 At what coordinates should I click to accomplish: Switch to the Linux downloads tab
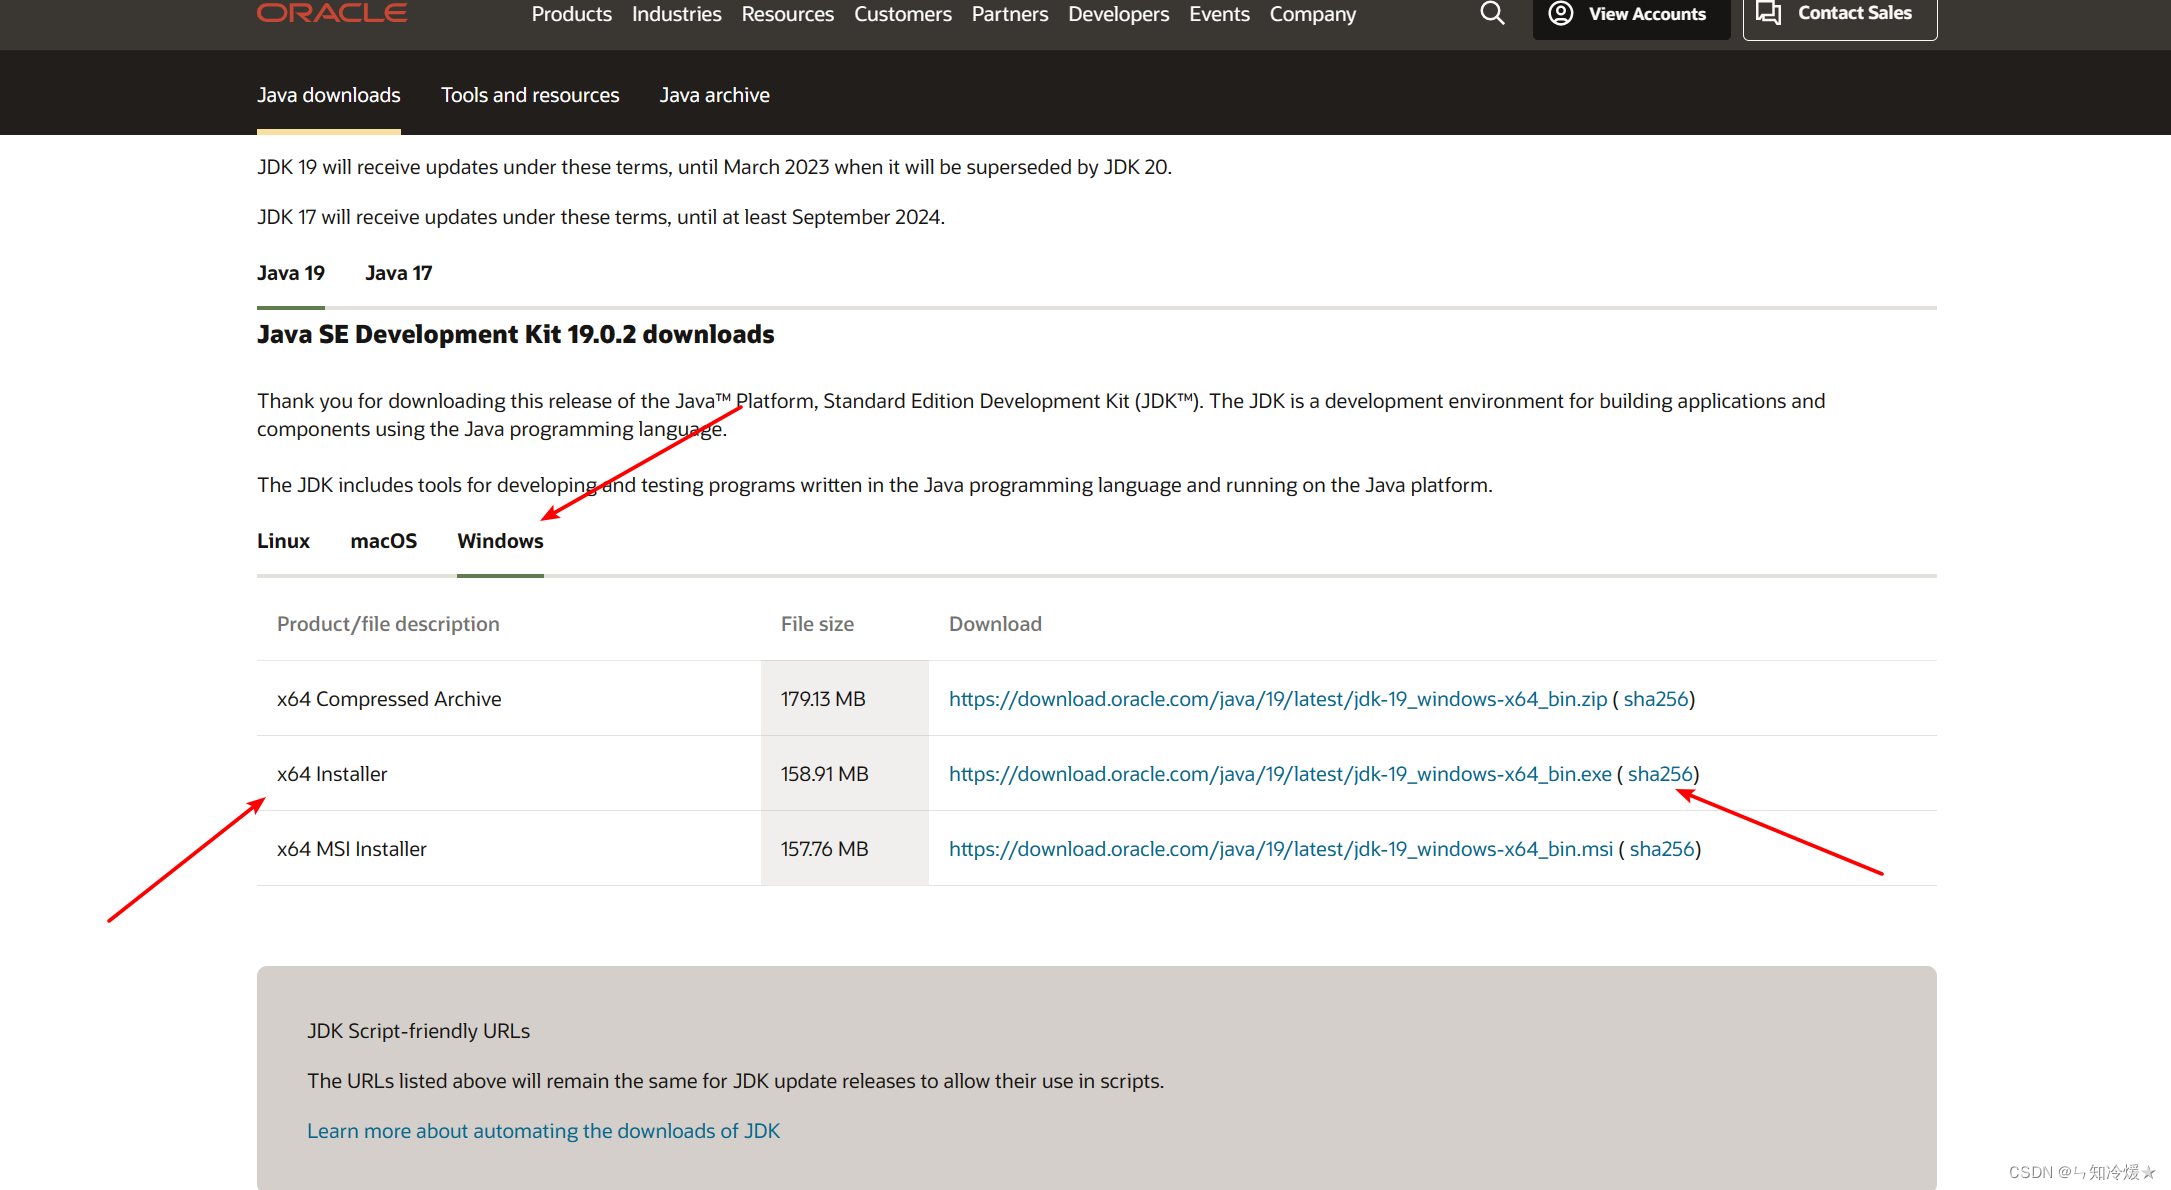point(283,541)
